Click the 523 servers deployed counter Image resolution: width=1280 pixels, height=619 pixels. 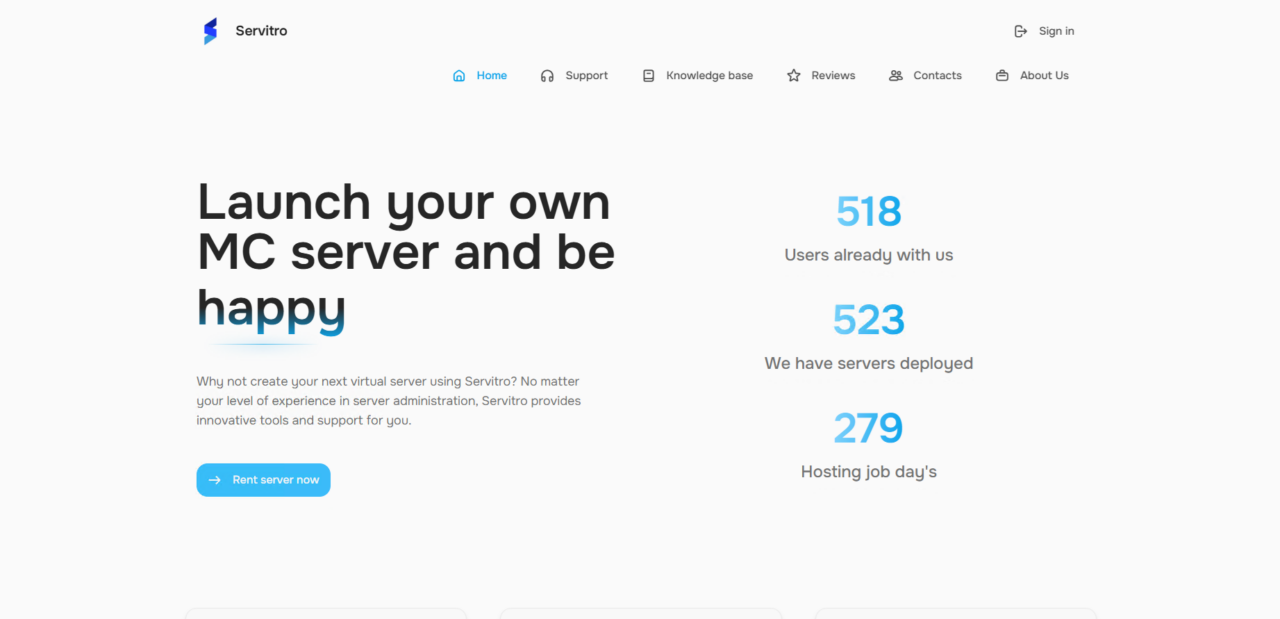[x=868, y=320]
